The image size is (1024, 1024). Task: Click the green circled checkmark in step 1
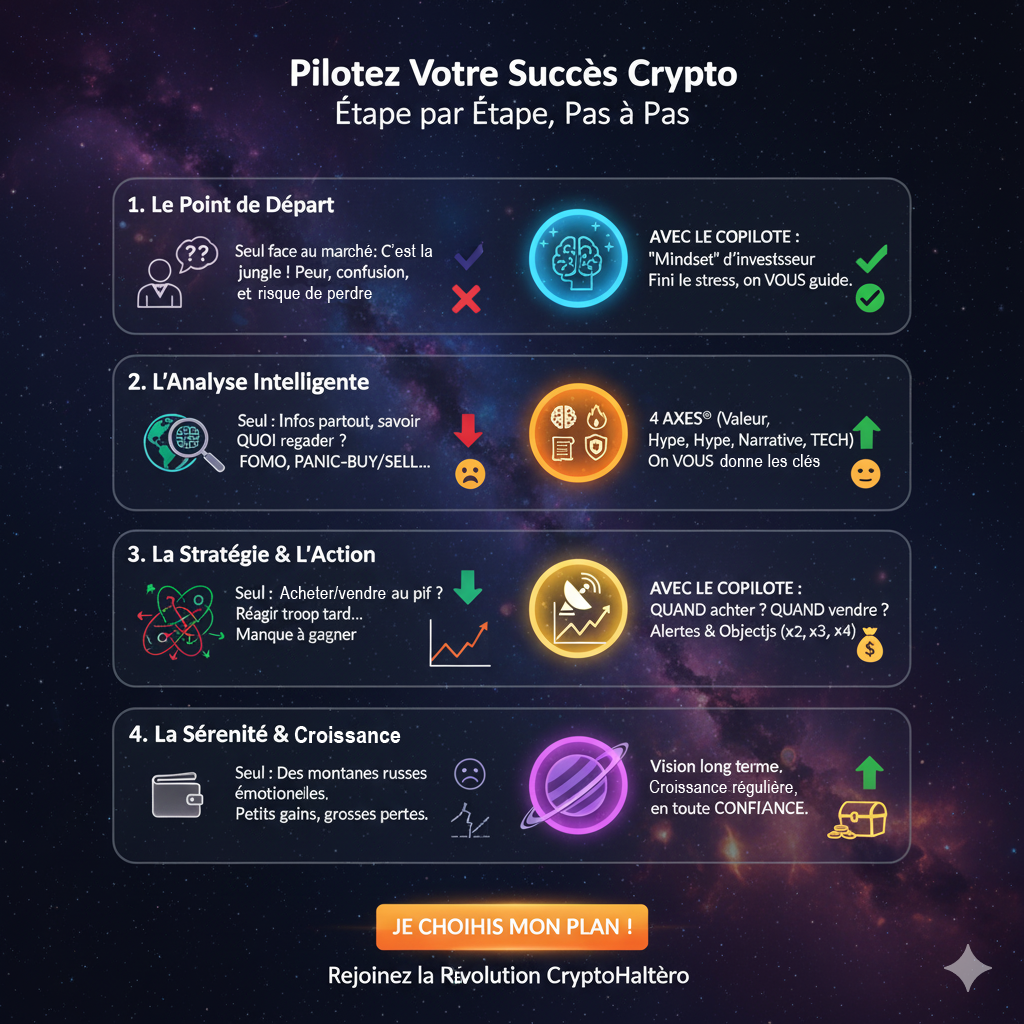870,297
